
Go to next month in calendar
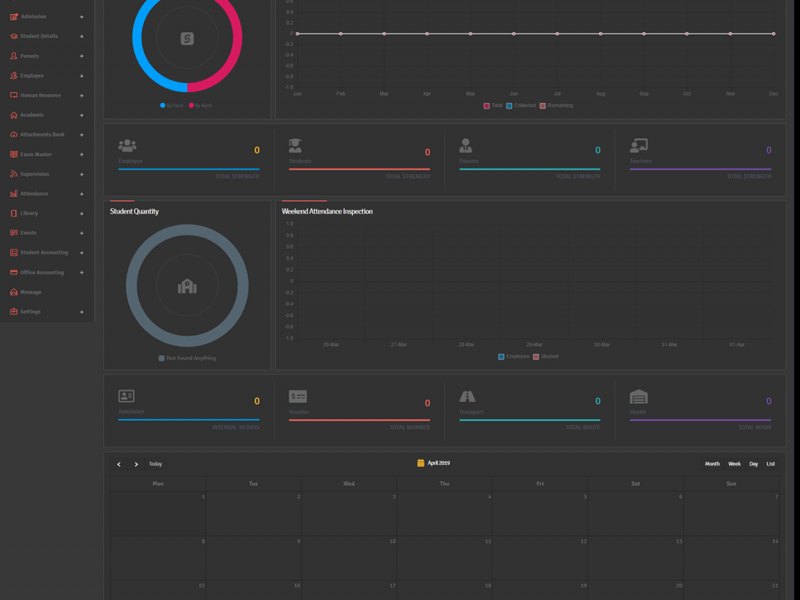[136, 464]
